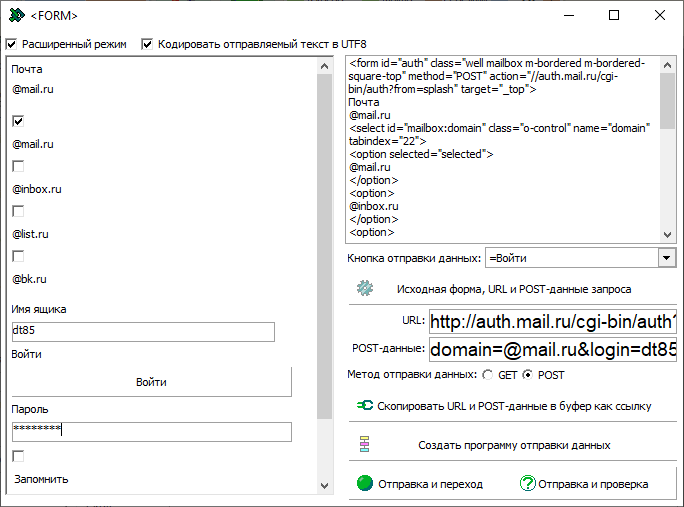Click the HTML source scrollbar thumb
This screenshot has height=507, width=684.
click(667, 101)
